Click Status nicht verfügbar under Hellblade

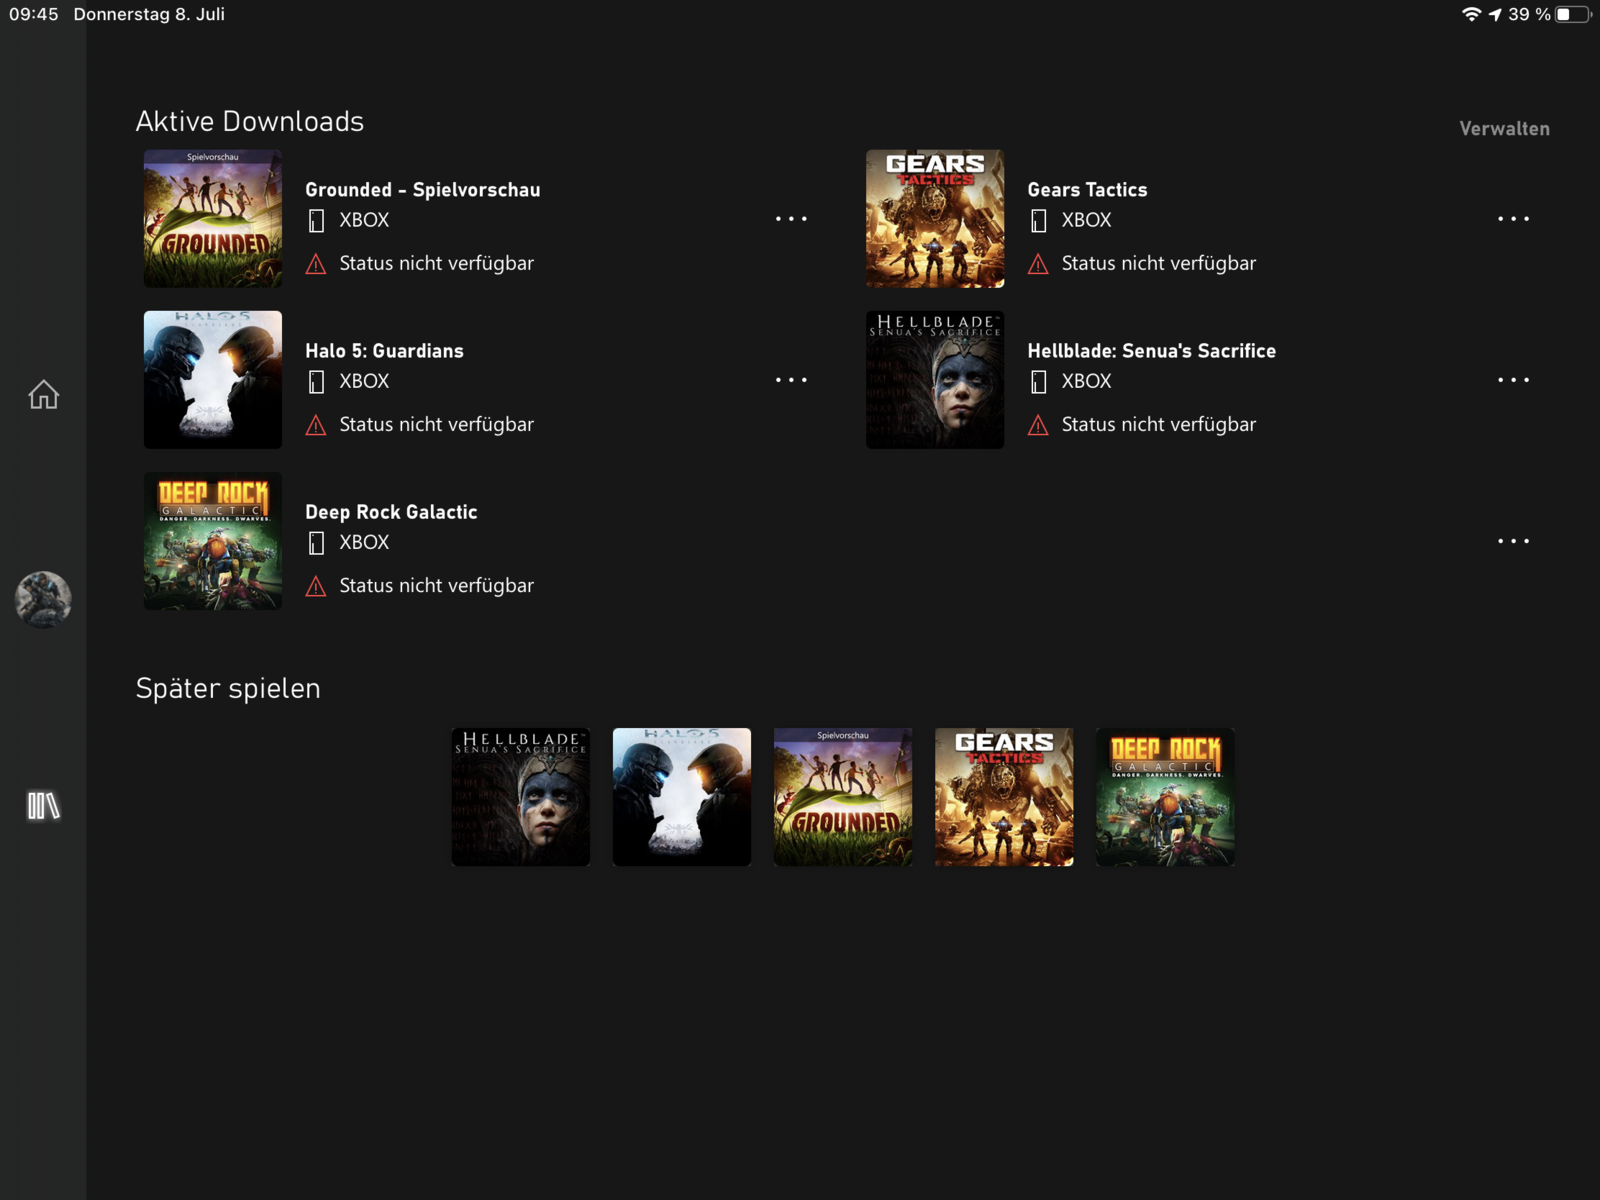[1158, 425]
